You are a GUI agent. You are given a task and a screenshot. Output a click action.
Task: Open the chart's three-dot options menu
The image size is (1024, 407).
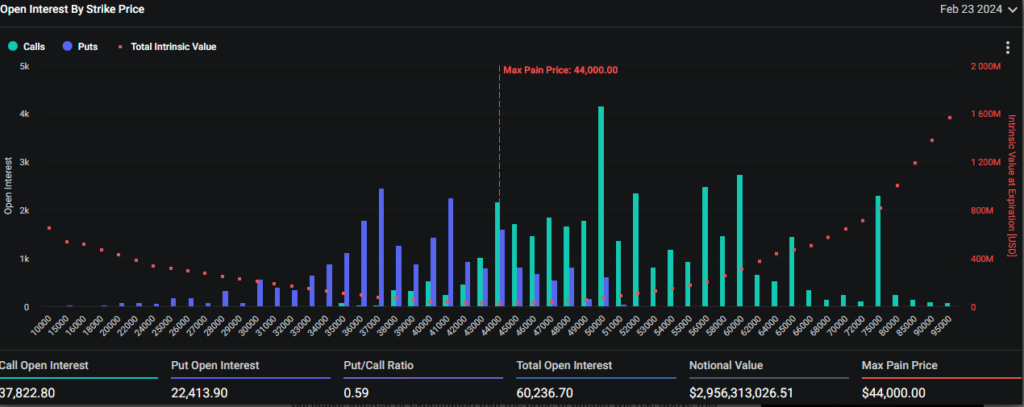[1009, 48]
